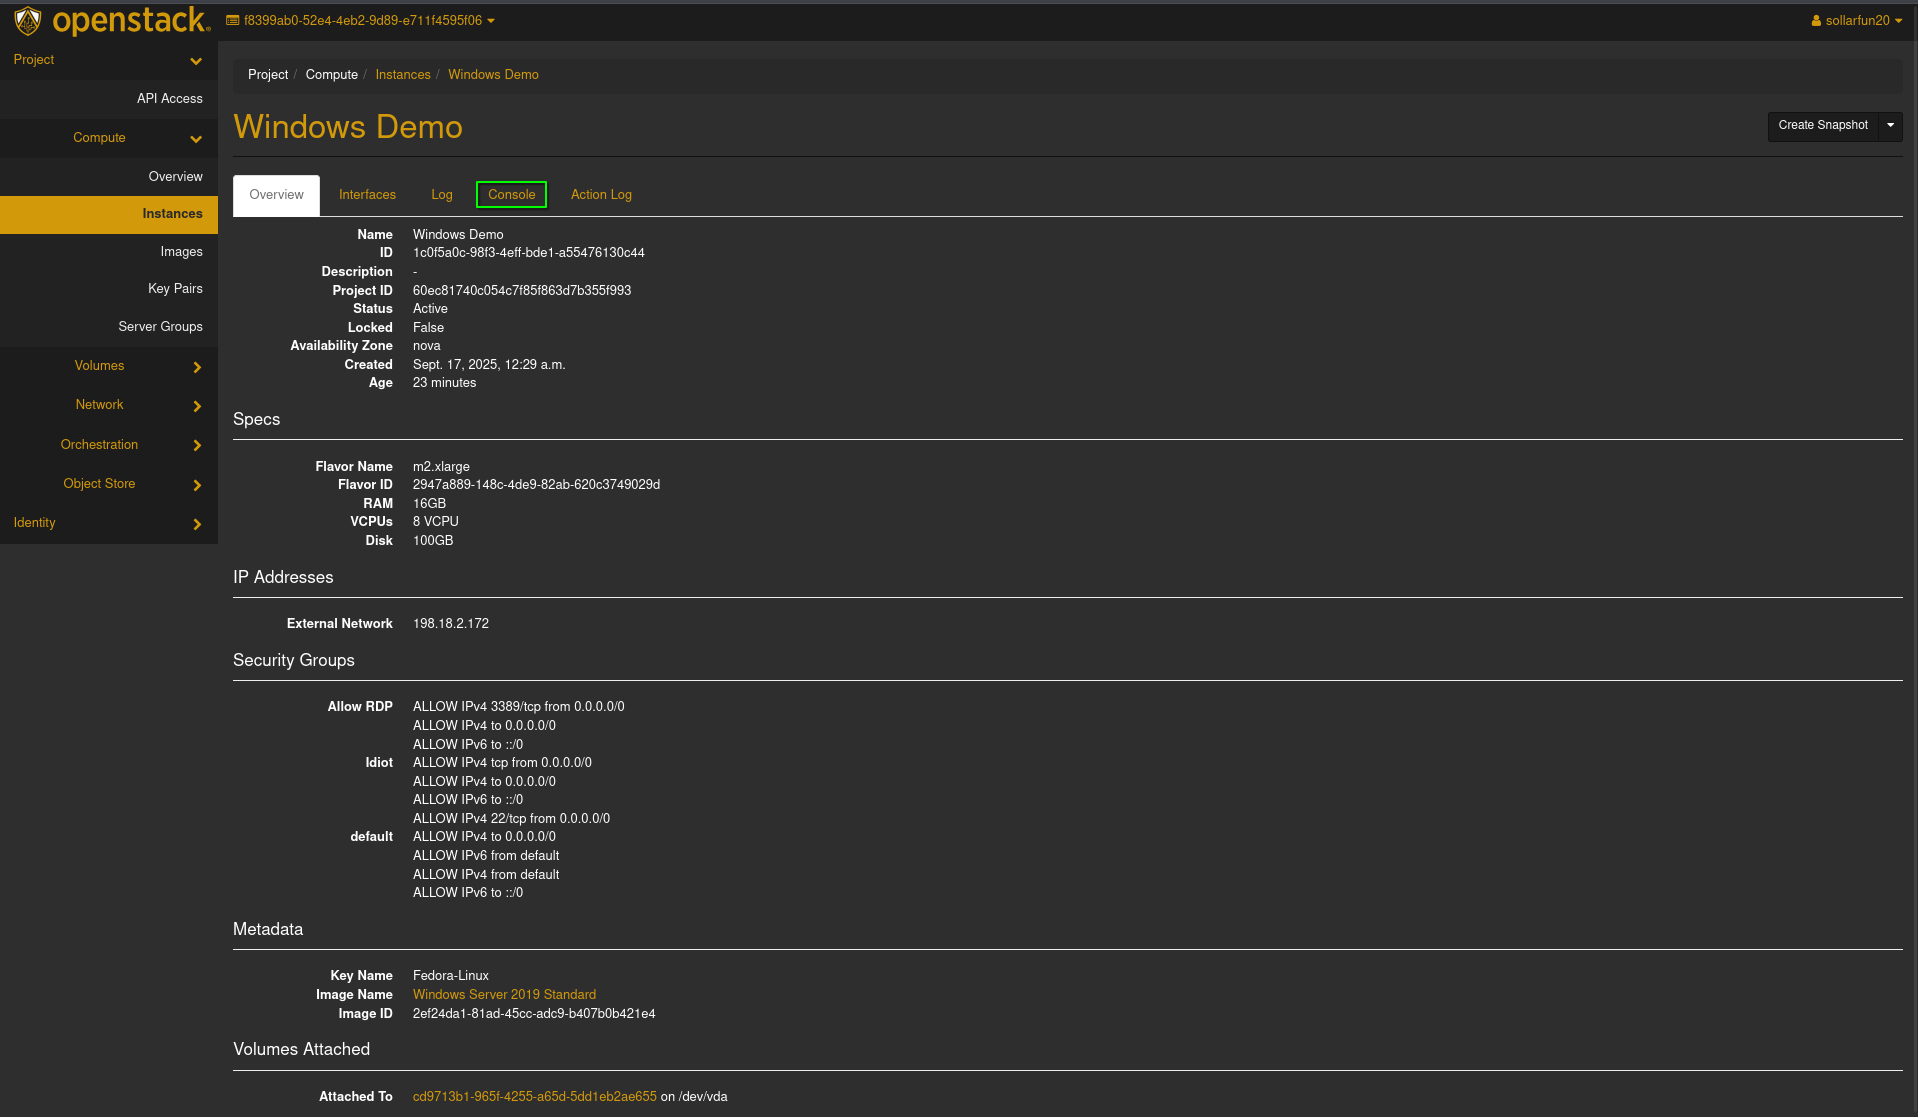This screenshot has height=1117, width=1918.
Task: Switch to the Console tab
Action: pos(511,195)
